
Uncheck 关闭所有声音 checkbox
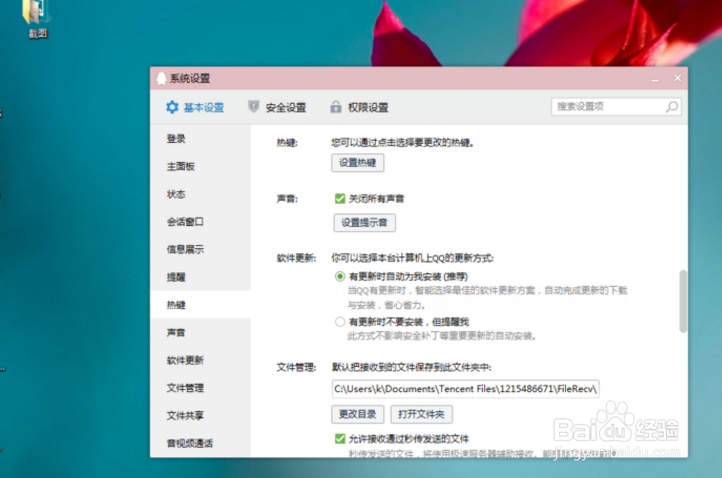tap(340, 198)
